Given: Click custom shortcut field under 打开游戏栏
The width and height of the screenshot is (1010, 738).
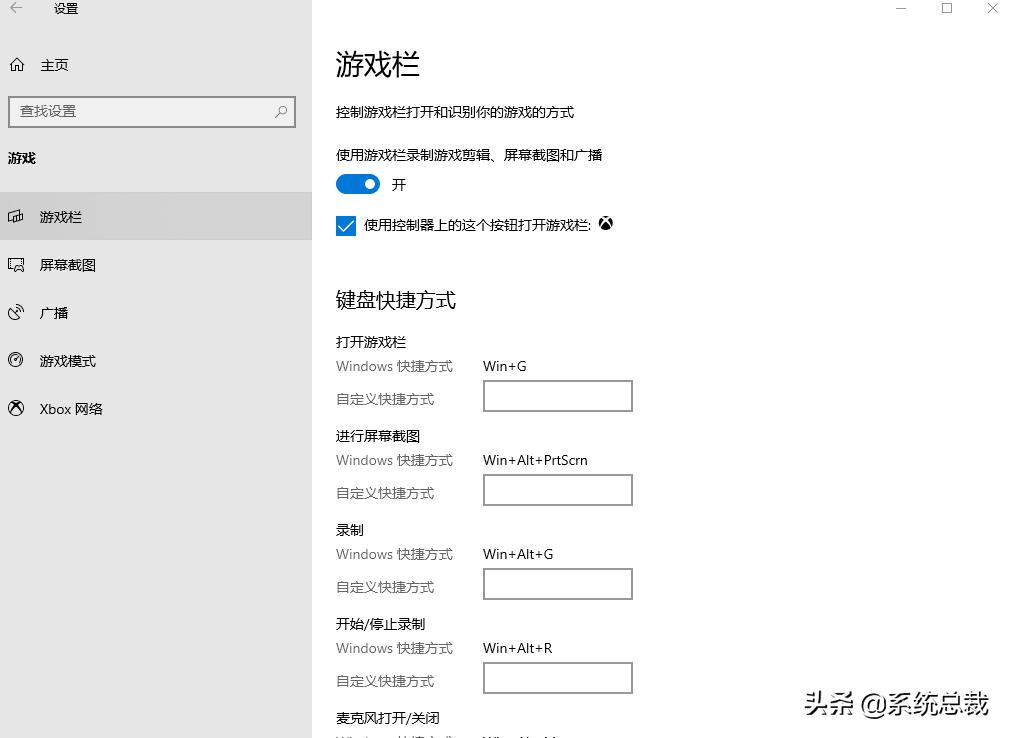Looking at the screenshot, I should tap(557, 396).
